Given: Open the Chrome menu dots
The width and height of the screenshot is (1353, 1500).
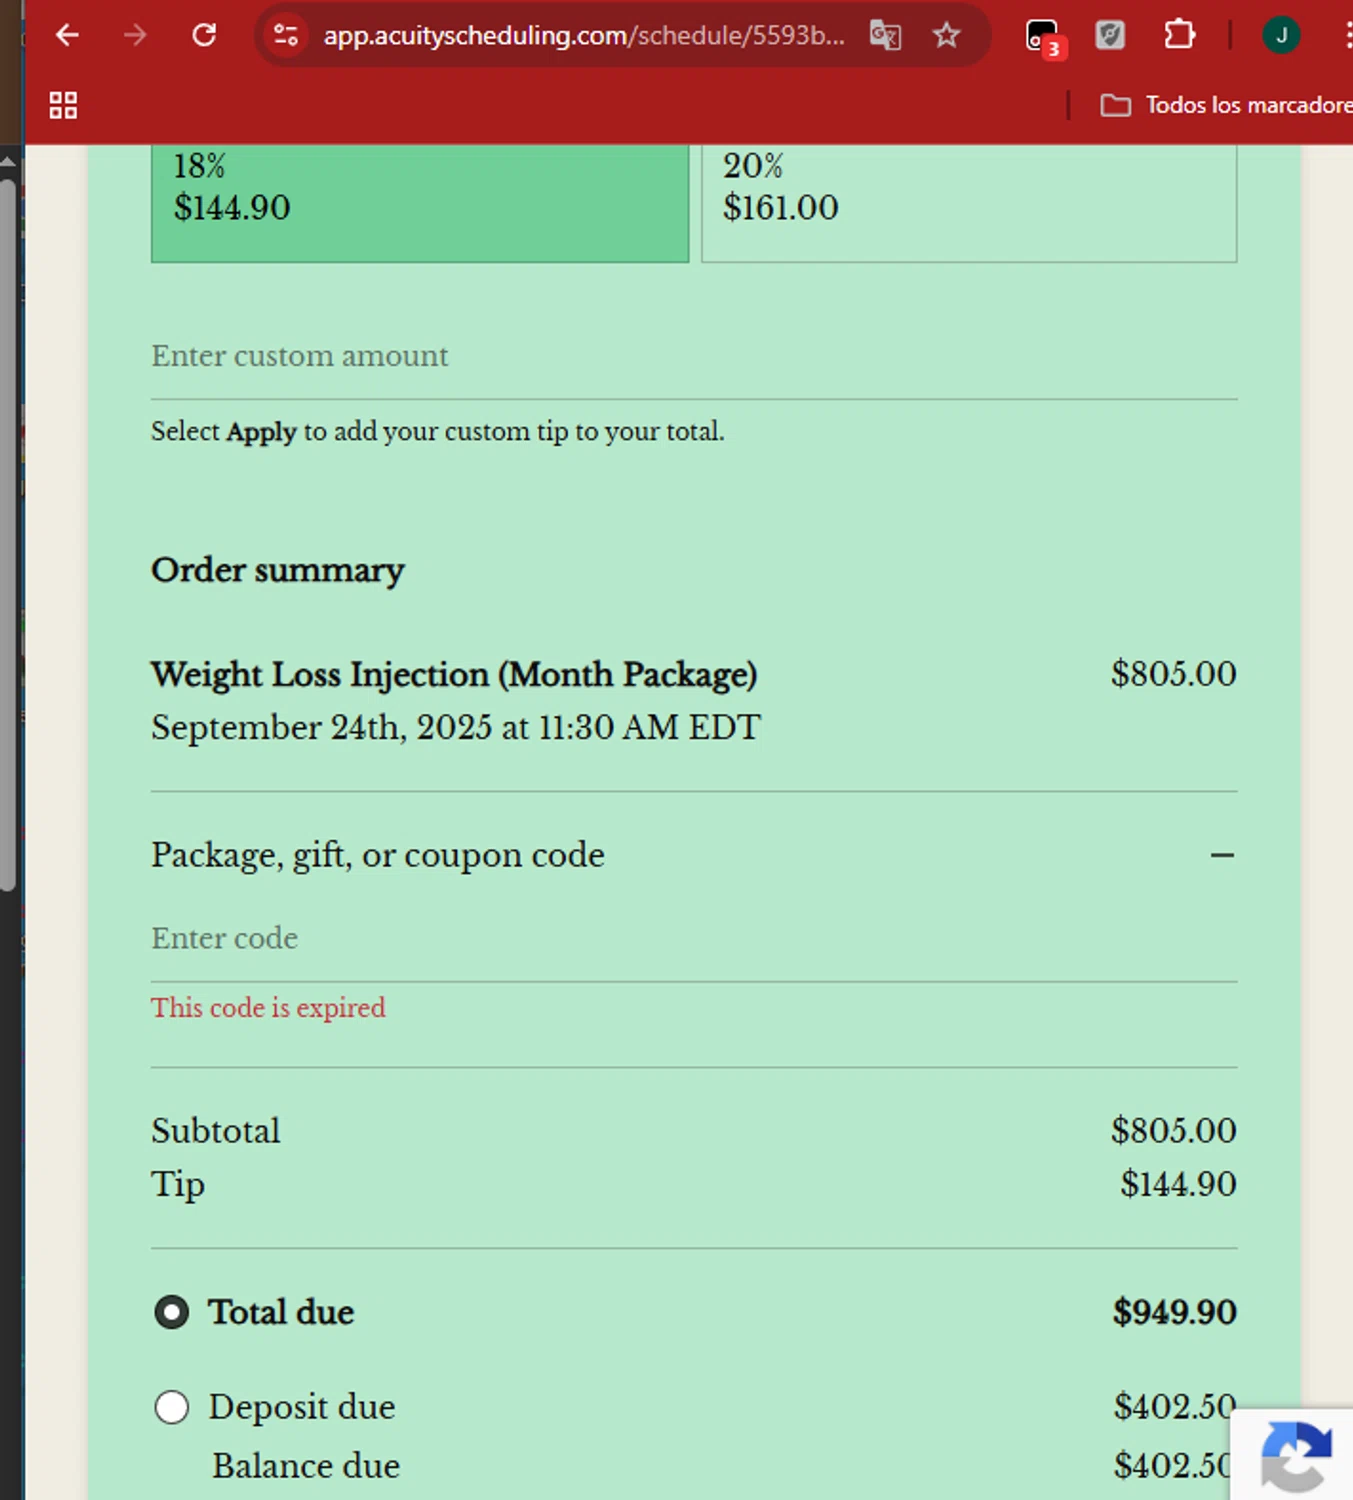Looking at the screenshot, I should 1347,36.
